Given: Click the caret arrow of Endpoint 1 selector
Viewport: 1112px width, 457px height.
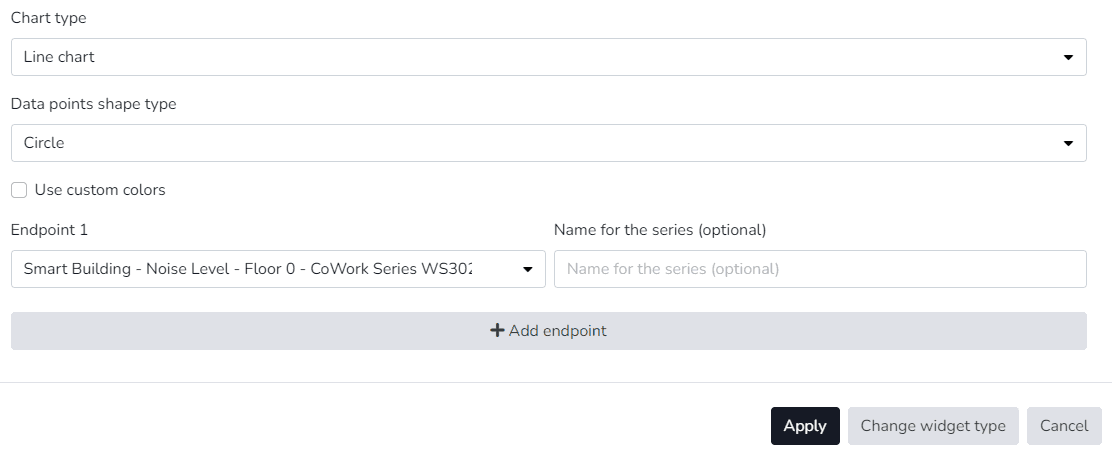Looking at the screenshot, I should (x=528, y=269).
